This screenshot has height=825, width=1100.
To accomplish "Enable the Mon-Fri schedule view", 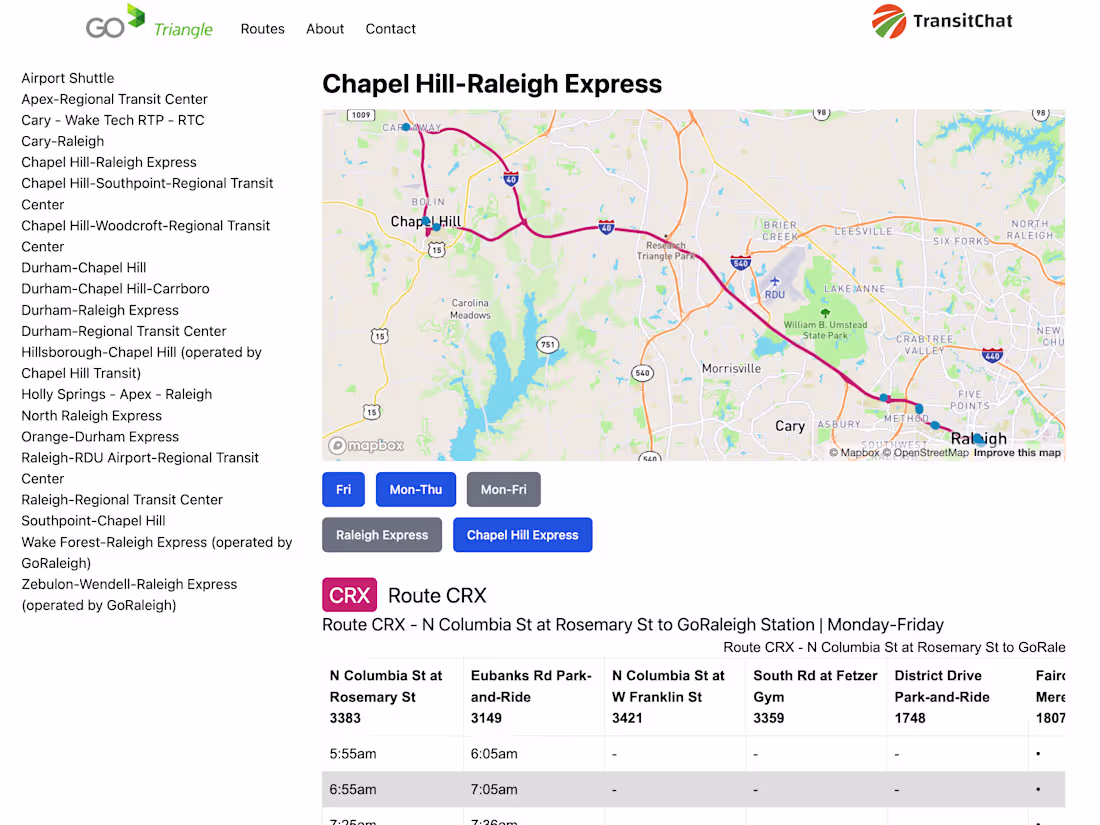I will click(x=503, y=489).
